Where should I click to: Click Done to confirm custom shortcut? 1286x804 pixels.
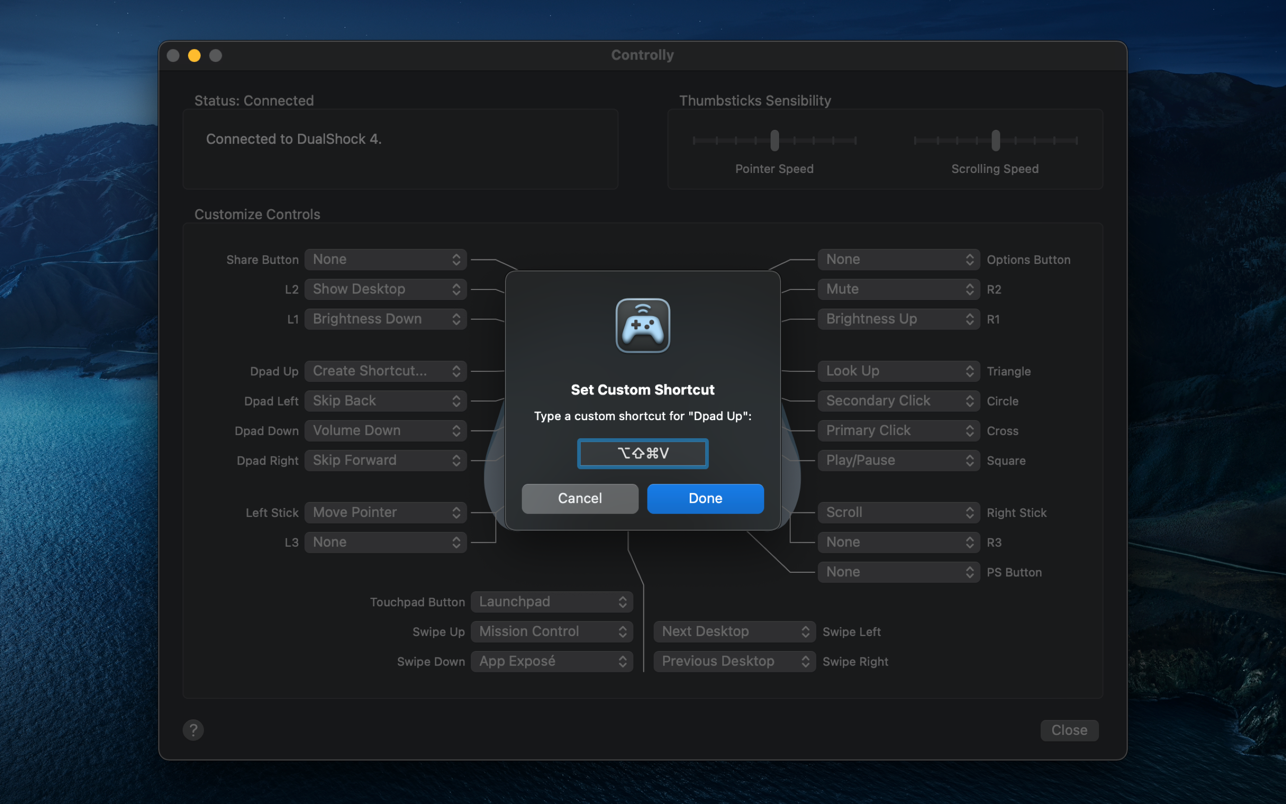tap(705, 498)
